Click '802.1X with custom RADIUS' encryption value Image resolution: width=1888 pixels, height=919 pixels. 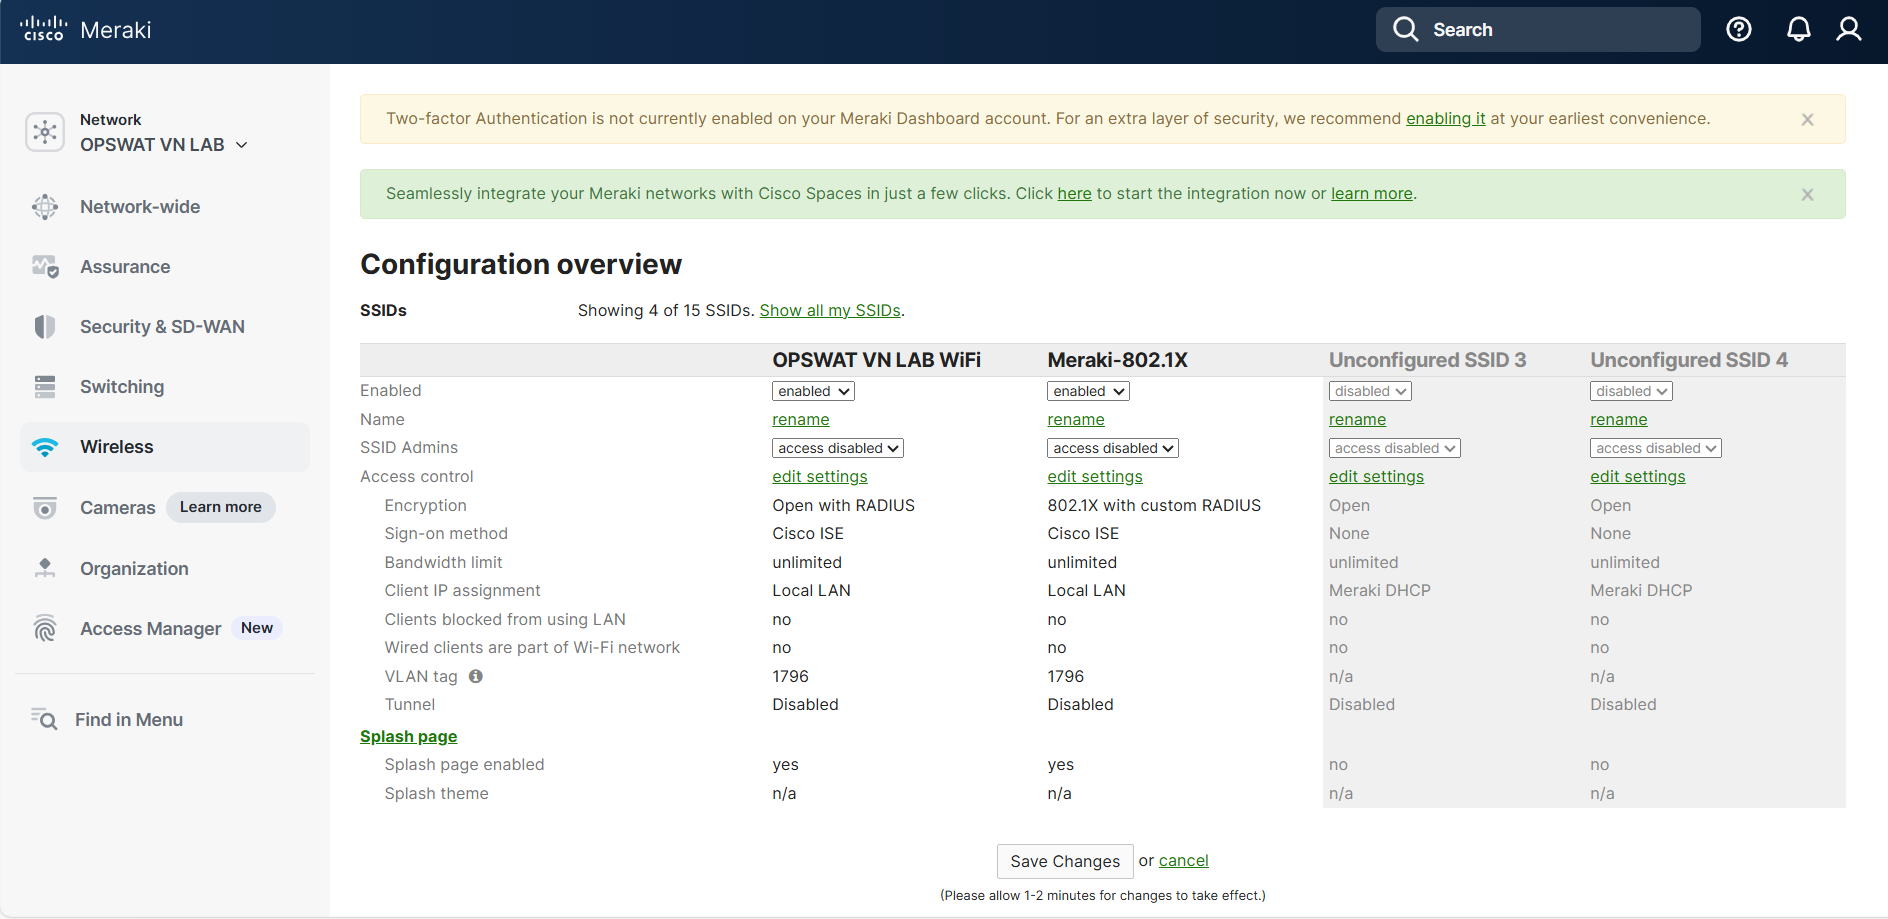coord(1154,506)
